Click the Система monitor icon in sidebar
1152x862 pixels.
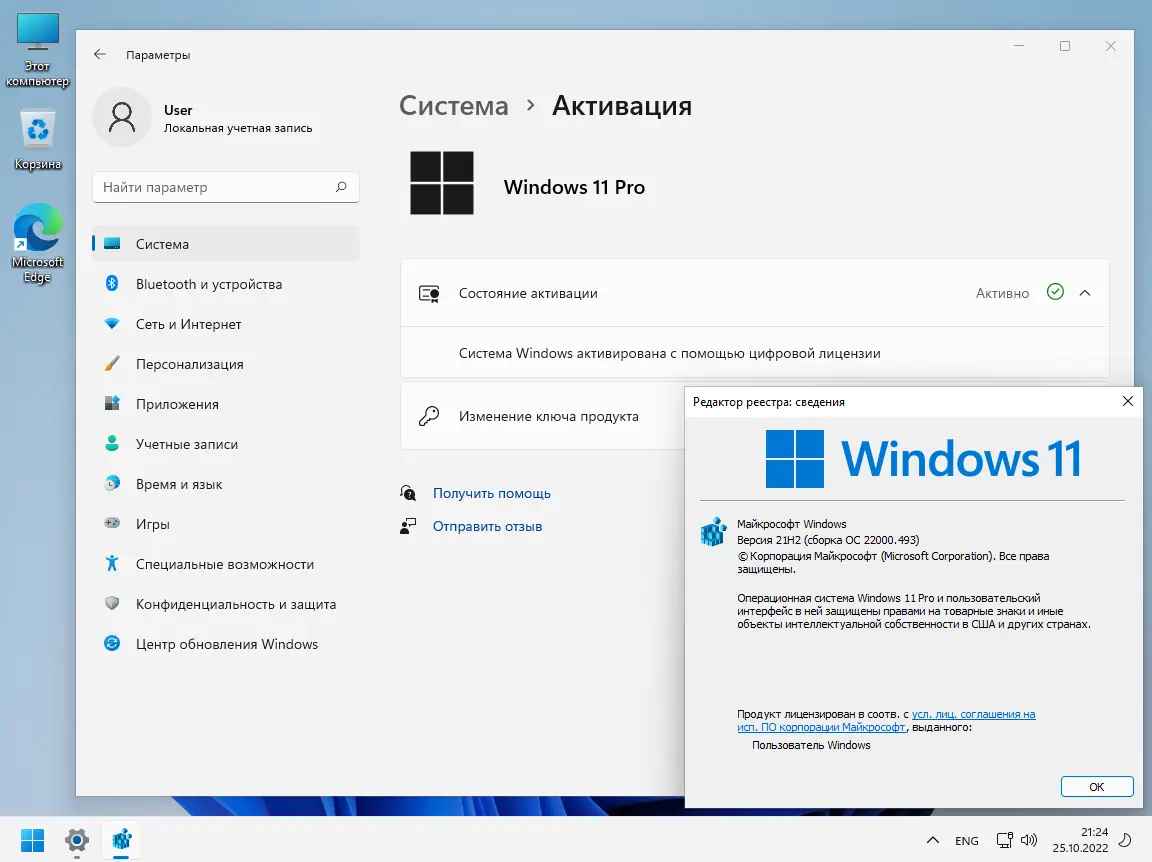coord(112,243)
